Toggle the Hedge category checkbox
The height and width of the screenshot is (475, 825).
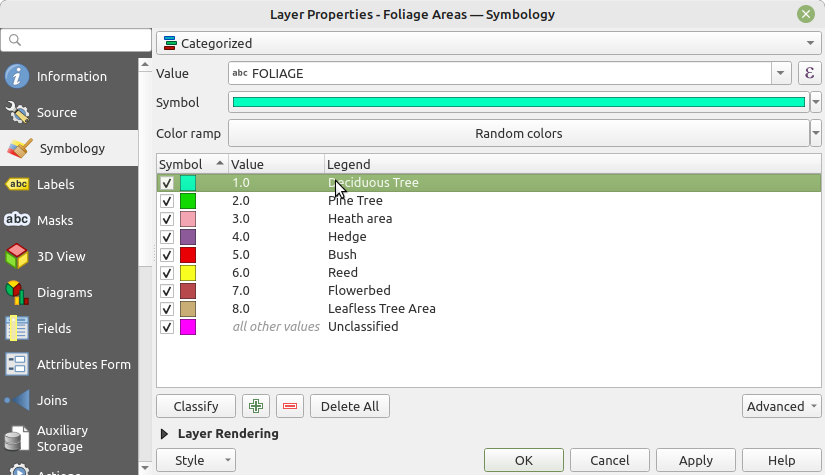167,237
